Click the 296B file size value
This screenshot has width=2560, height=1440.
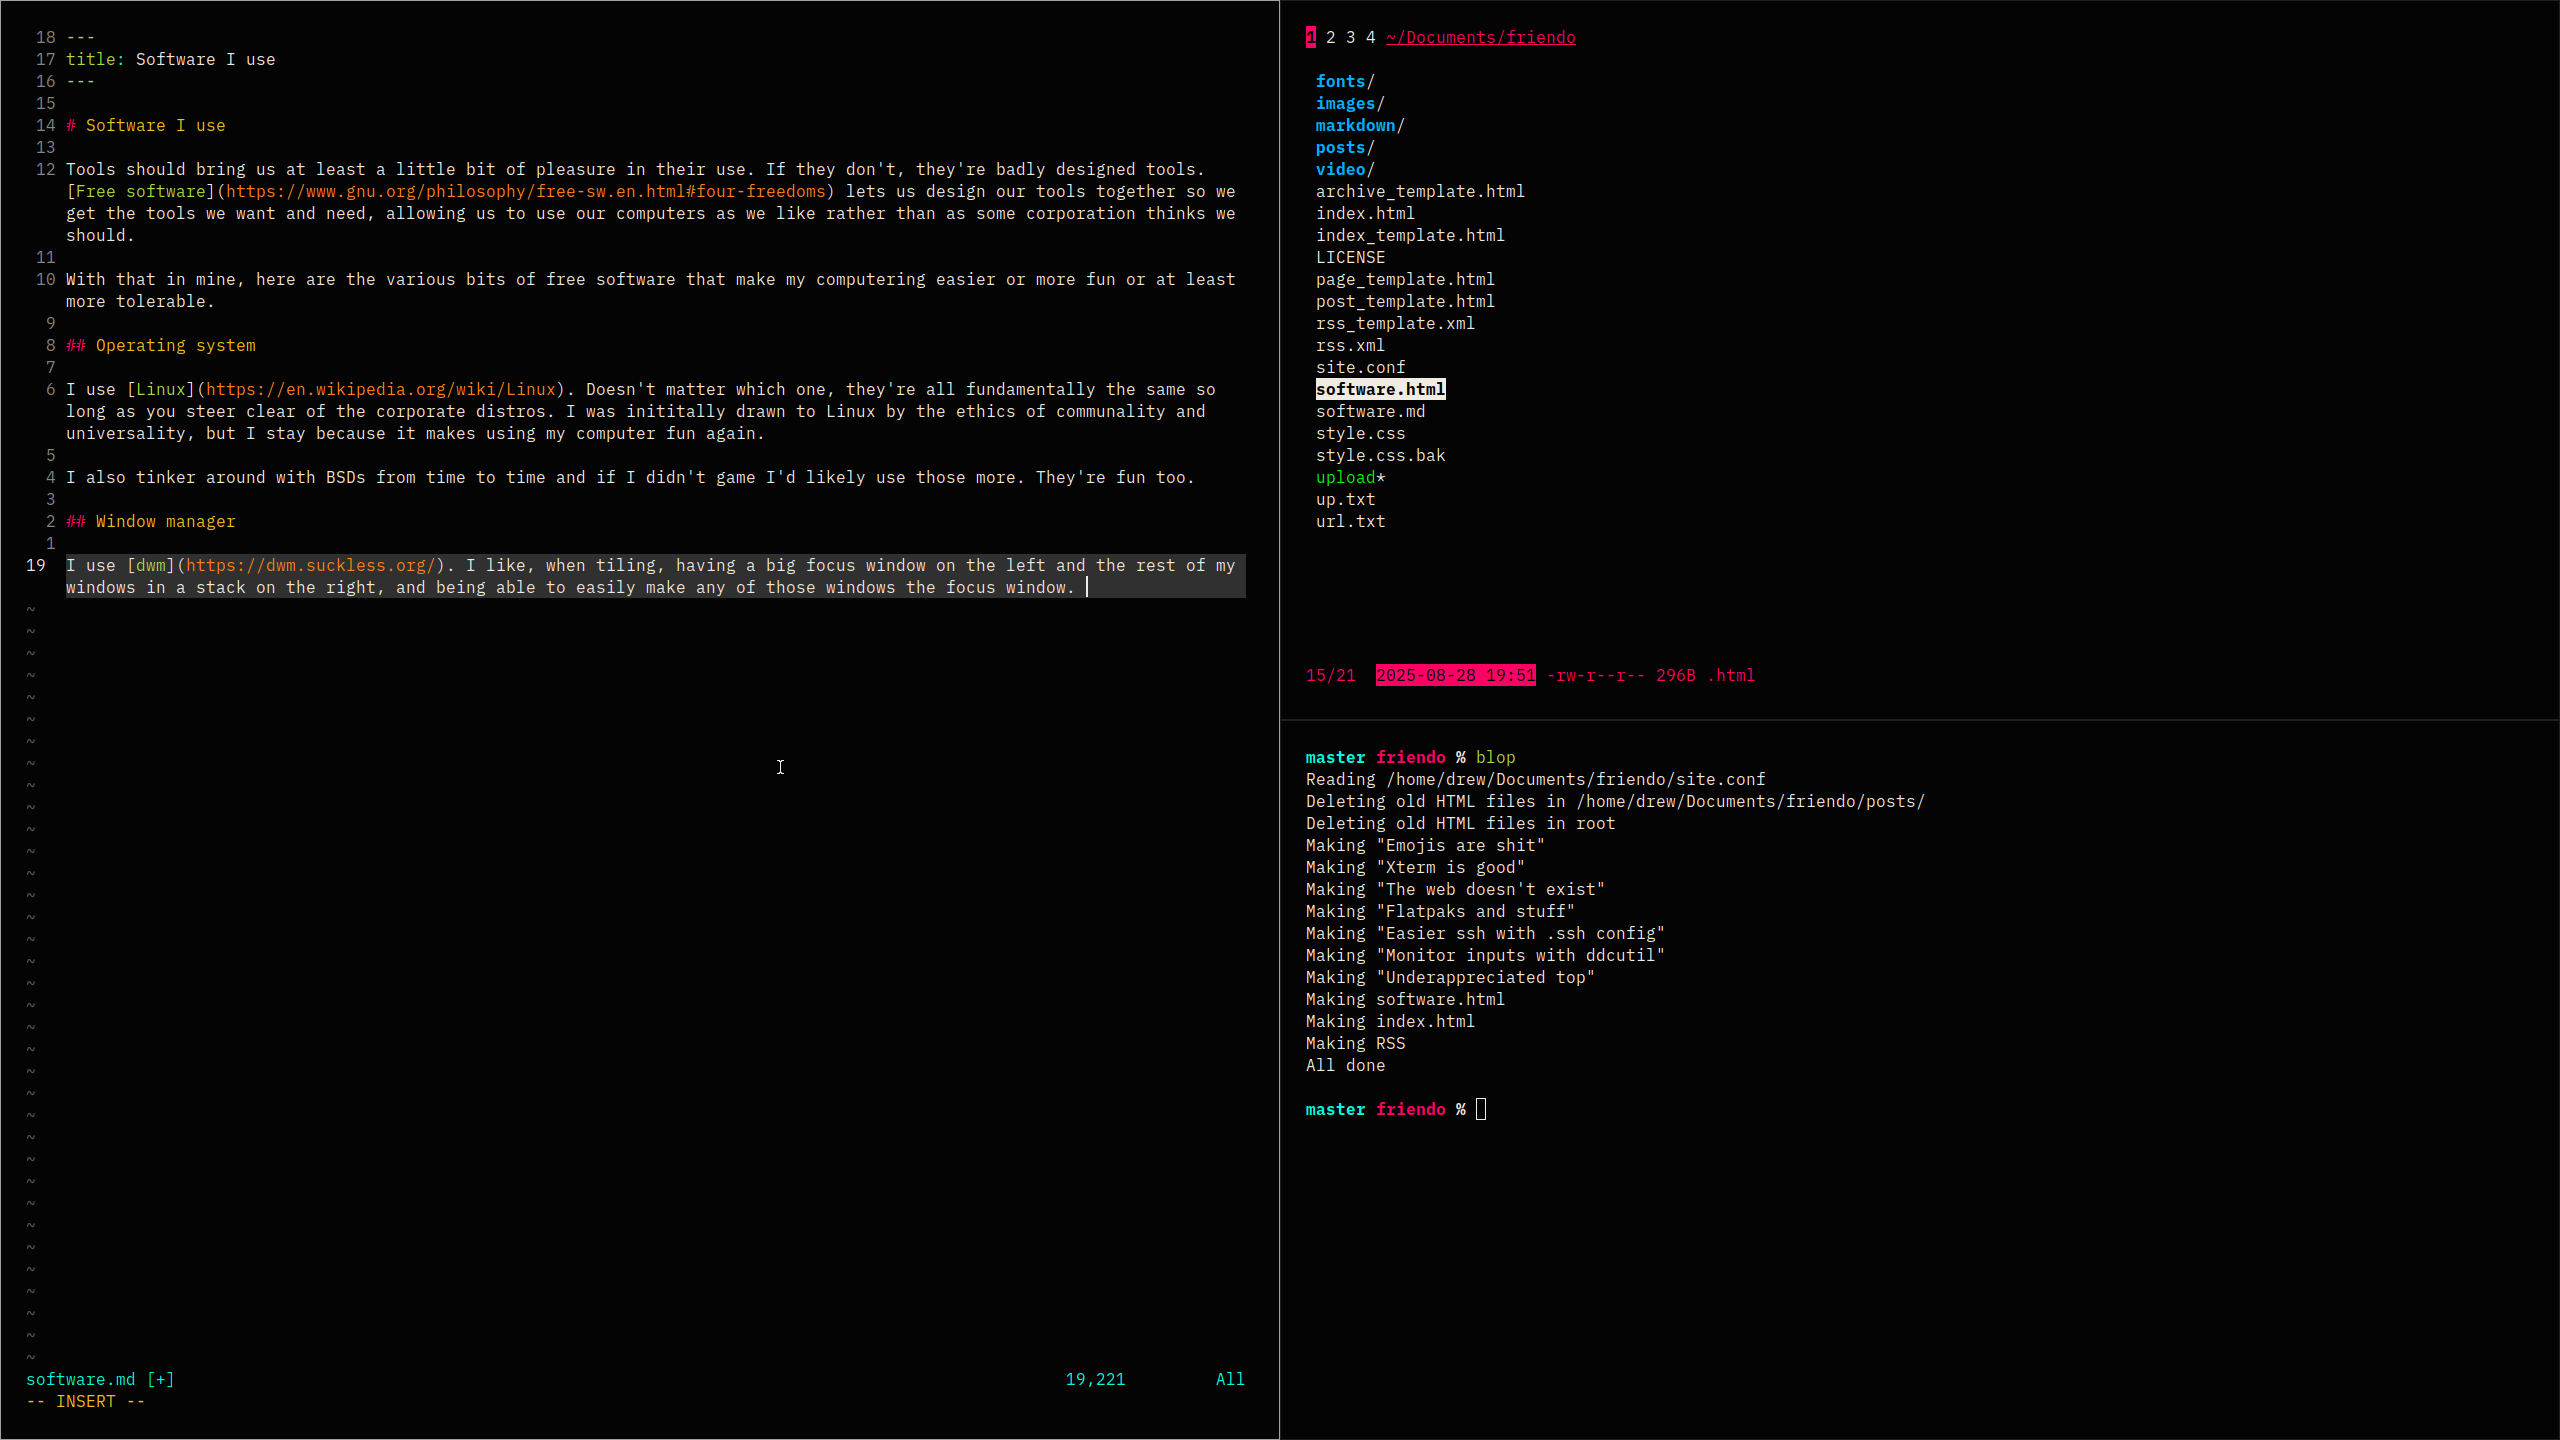click(x=1675, y=675)
